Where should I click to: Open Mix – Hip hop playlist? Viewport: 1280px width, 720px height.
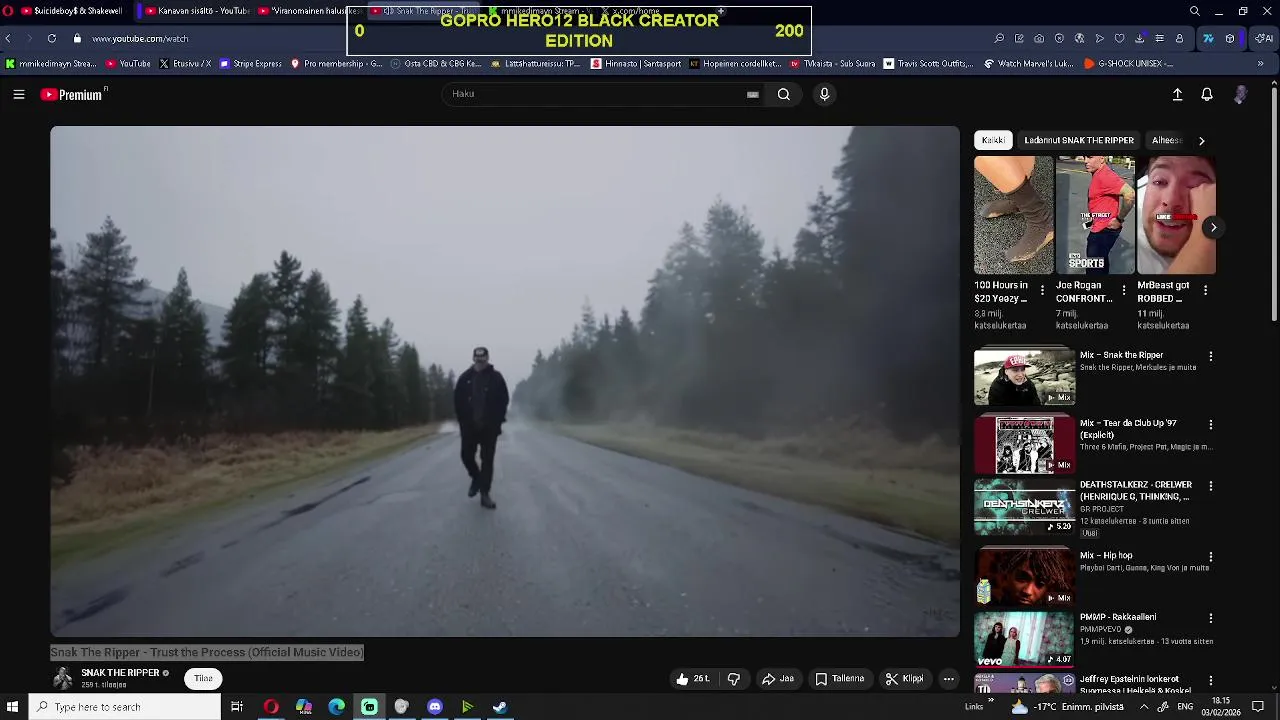point(1024,576)
